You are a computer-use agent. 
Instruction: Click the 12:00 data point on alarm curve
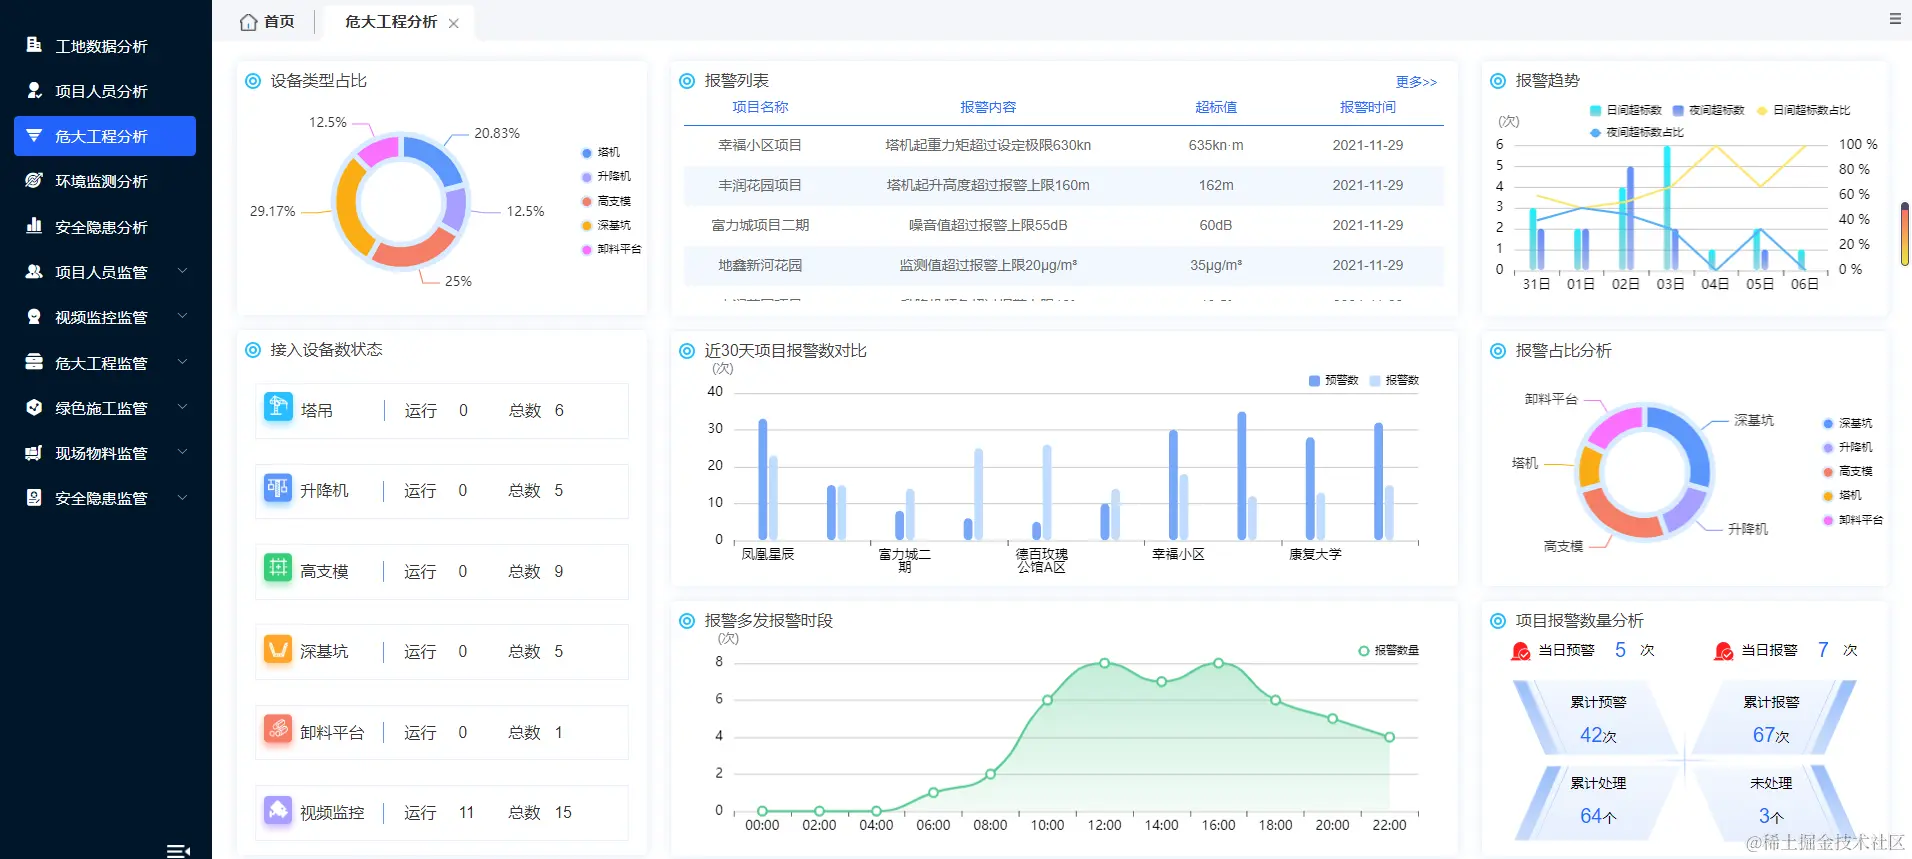[x=1104, y=663]
